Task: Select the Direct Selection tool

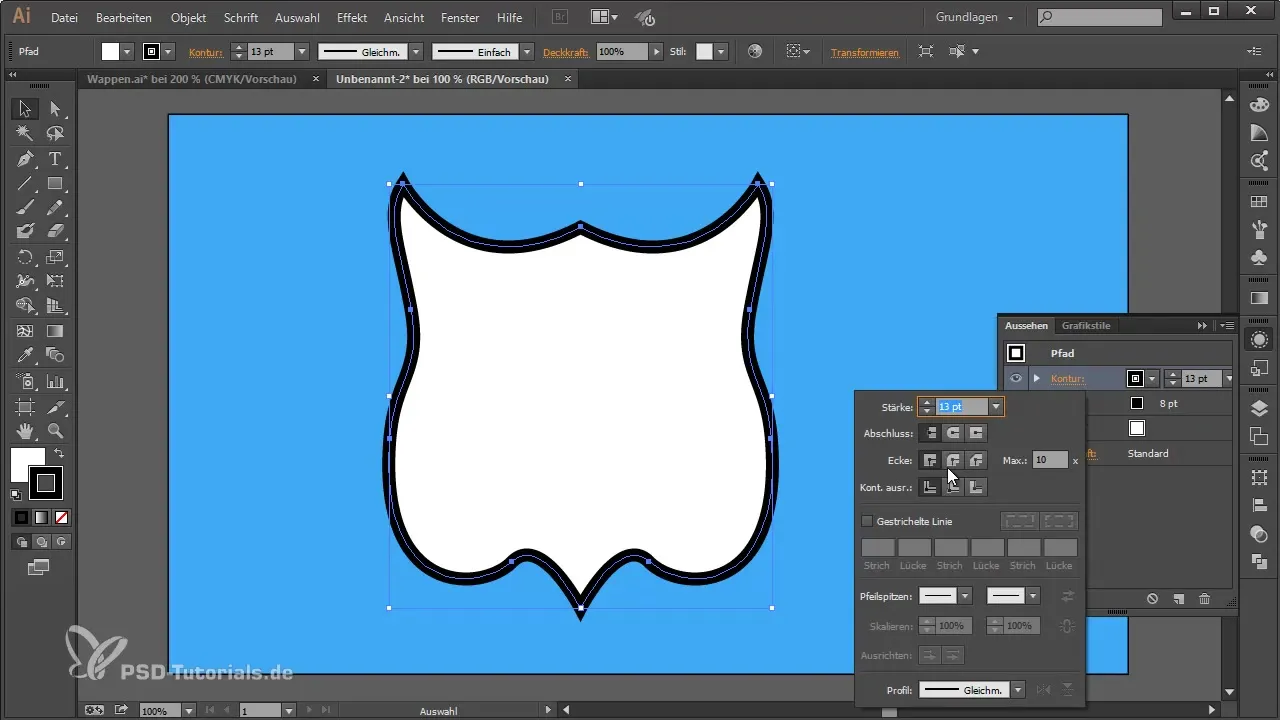Action: (55, 109)
